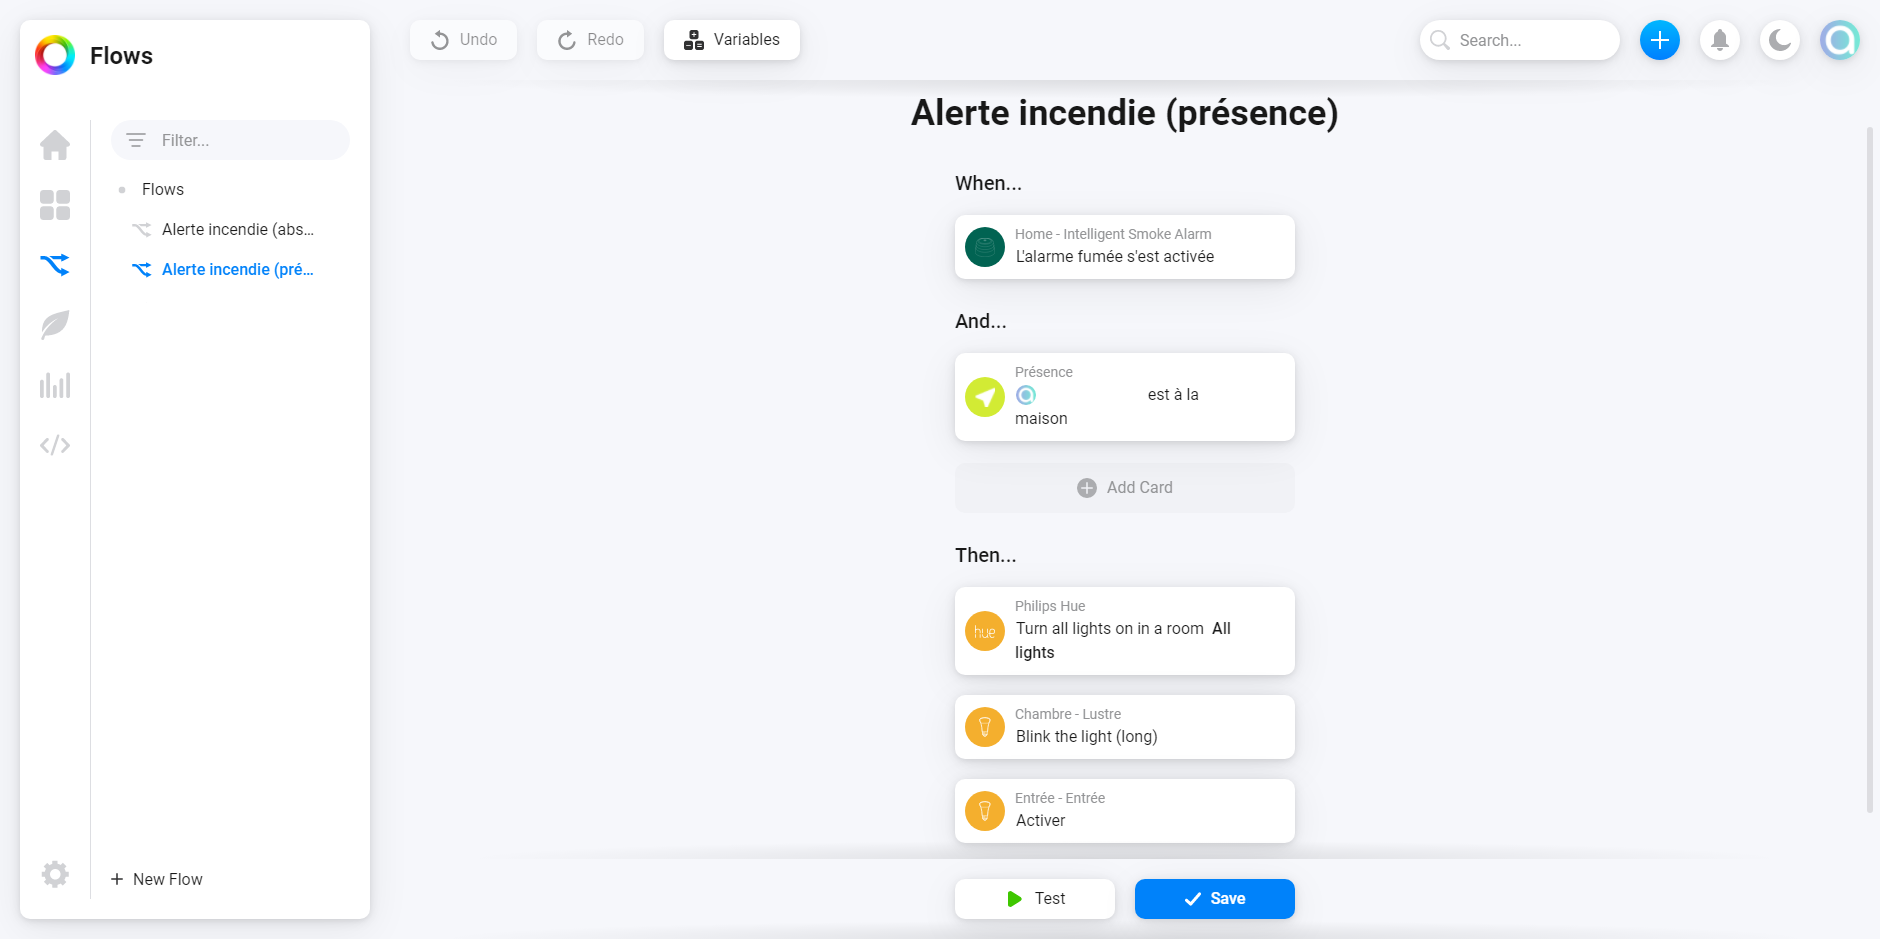The width and height of the screenshot is (1880, 939).
Task: Click the Chambre - Lustre bulb icon
Action: pyautogui.click(x=985, y=727)
